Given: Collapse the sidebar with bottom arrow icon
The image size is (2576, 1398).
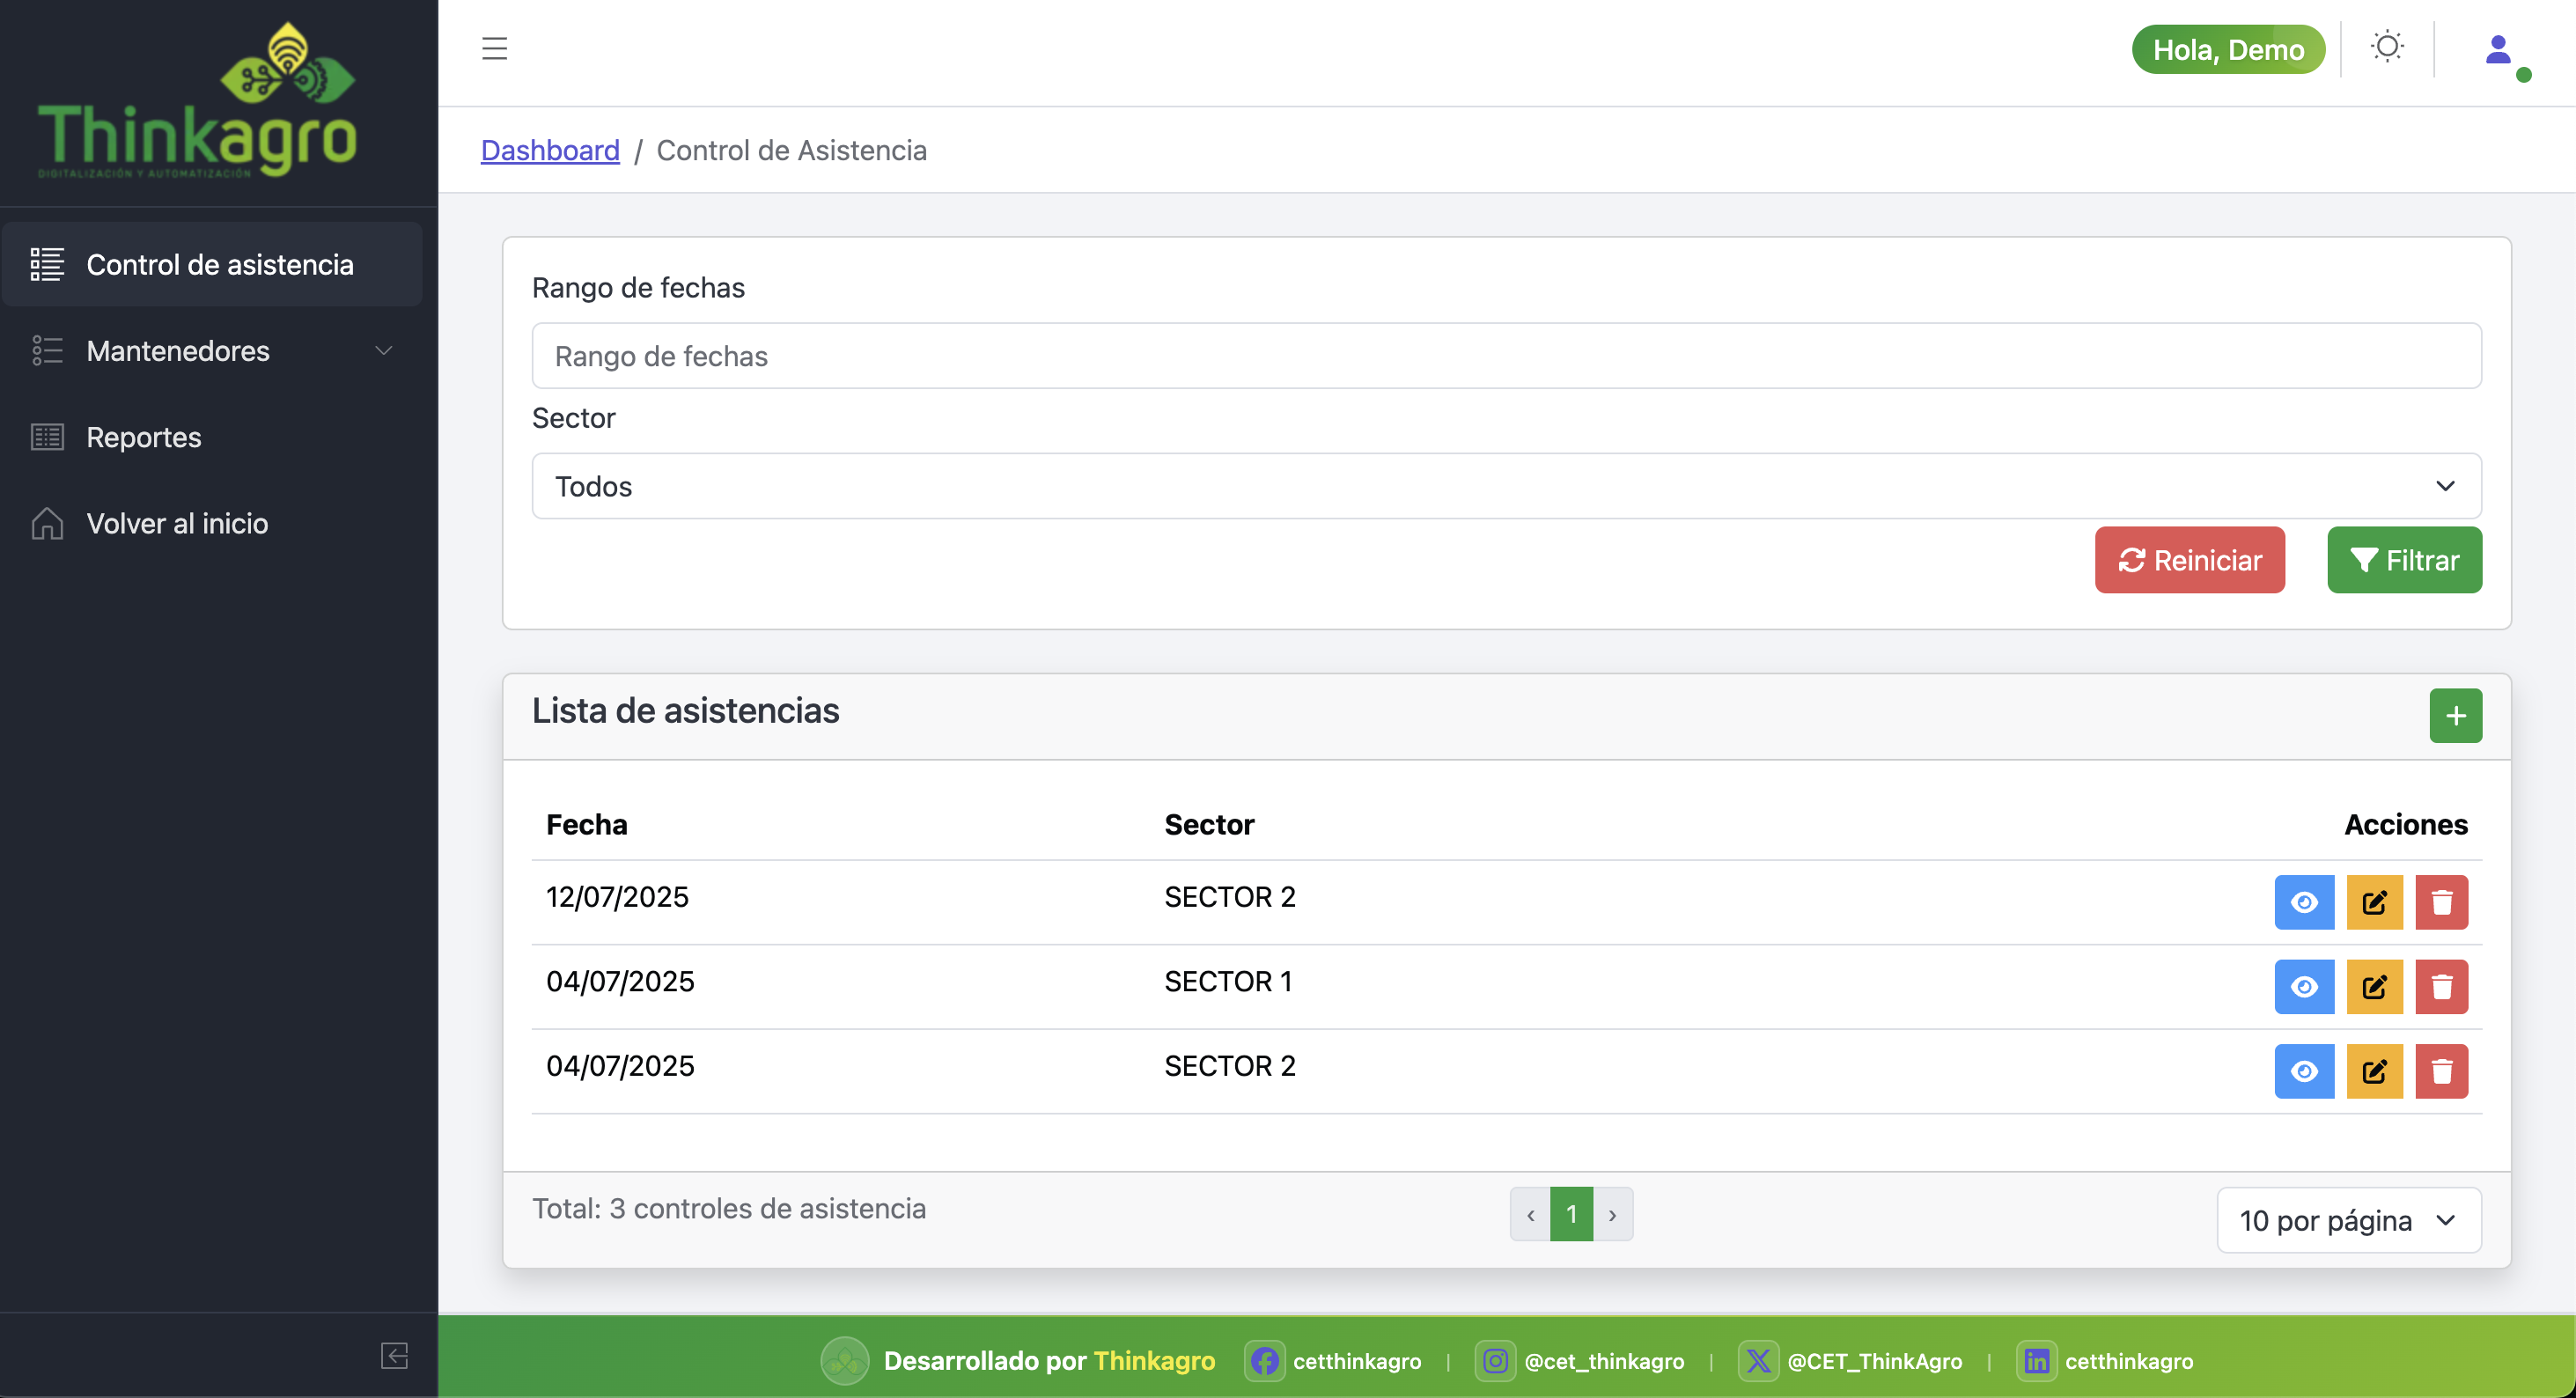Looking at the screenshot, I should (x=394, y=1355).
